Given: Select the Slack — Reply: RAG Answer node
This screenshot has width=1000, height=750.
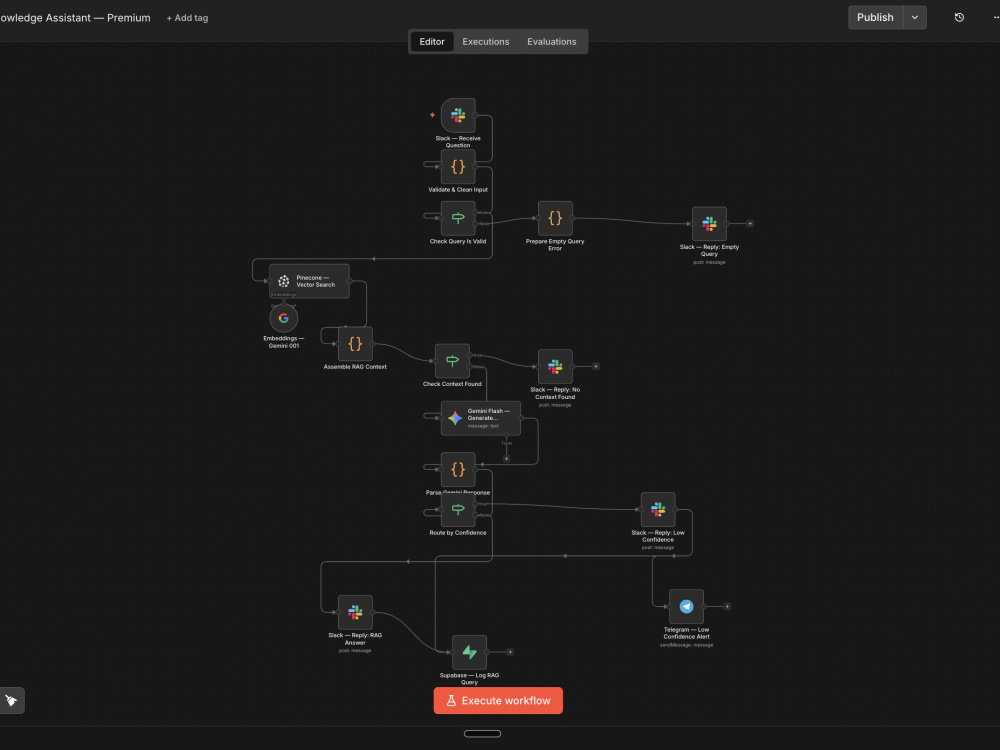Looking at the screenshot, I should [x=355, y=612].
